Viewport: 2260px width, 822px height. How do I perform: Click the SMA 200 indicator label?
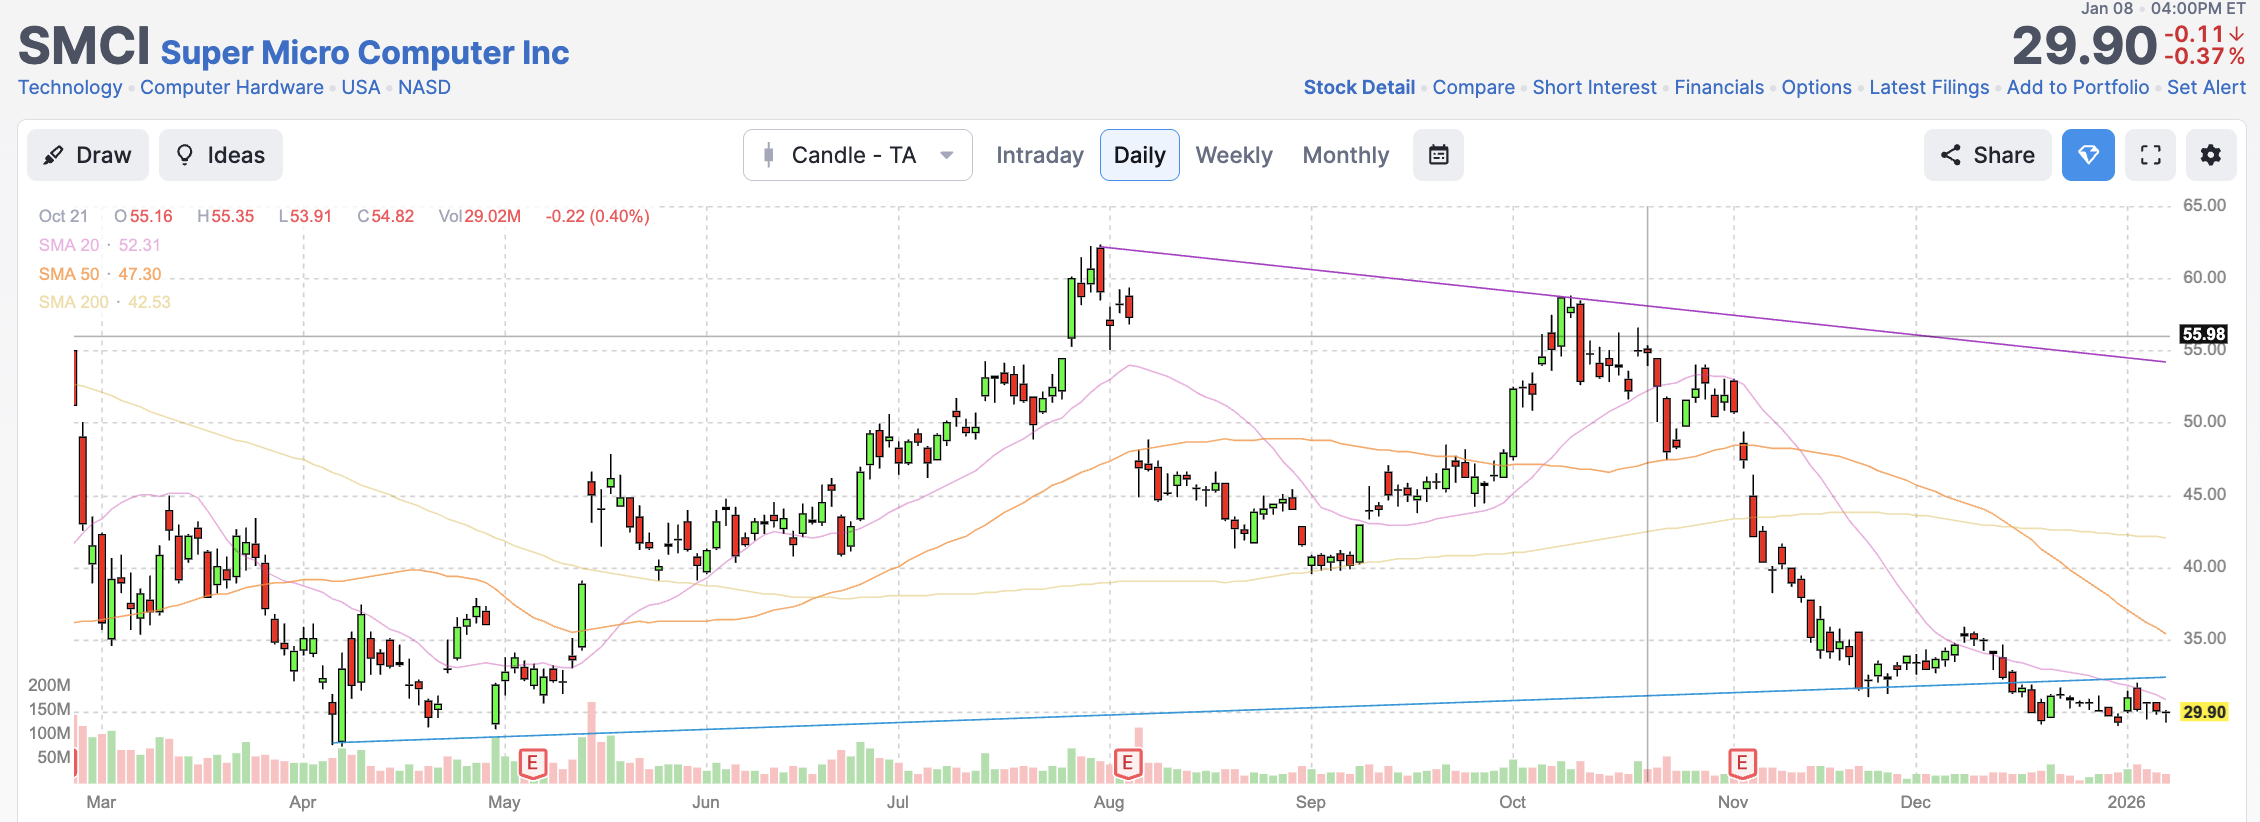pyautogui.click(x=74, y=302)
